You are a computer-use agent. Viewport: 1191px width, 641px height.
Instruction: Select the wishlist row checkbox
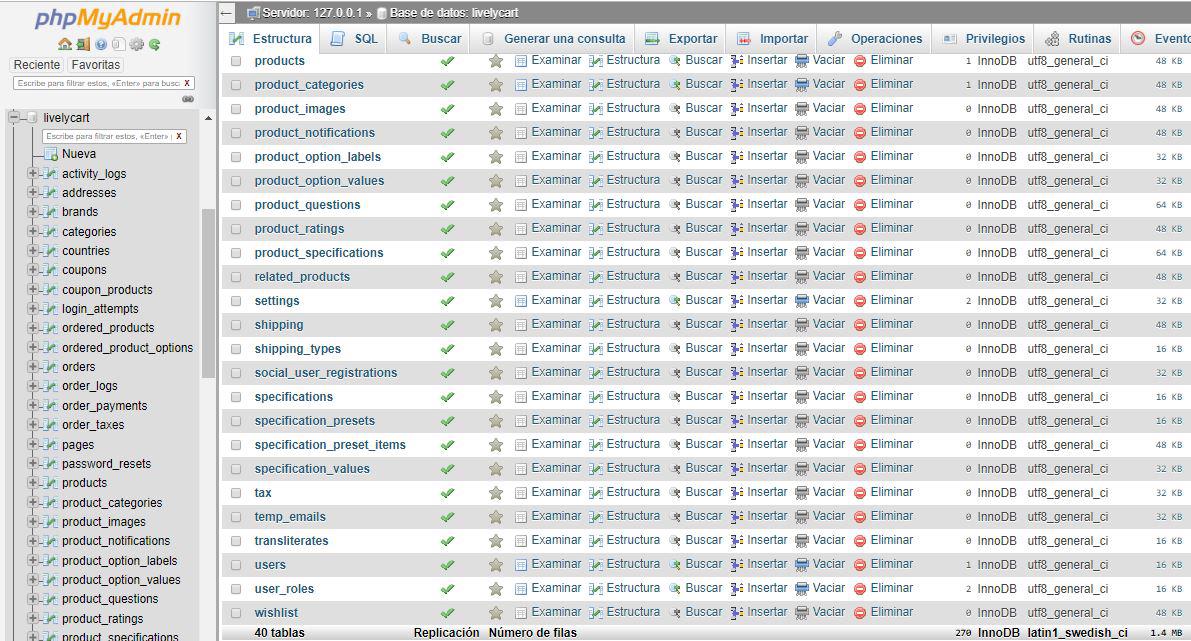pos(236,613)
